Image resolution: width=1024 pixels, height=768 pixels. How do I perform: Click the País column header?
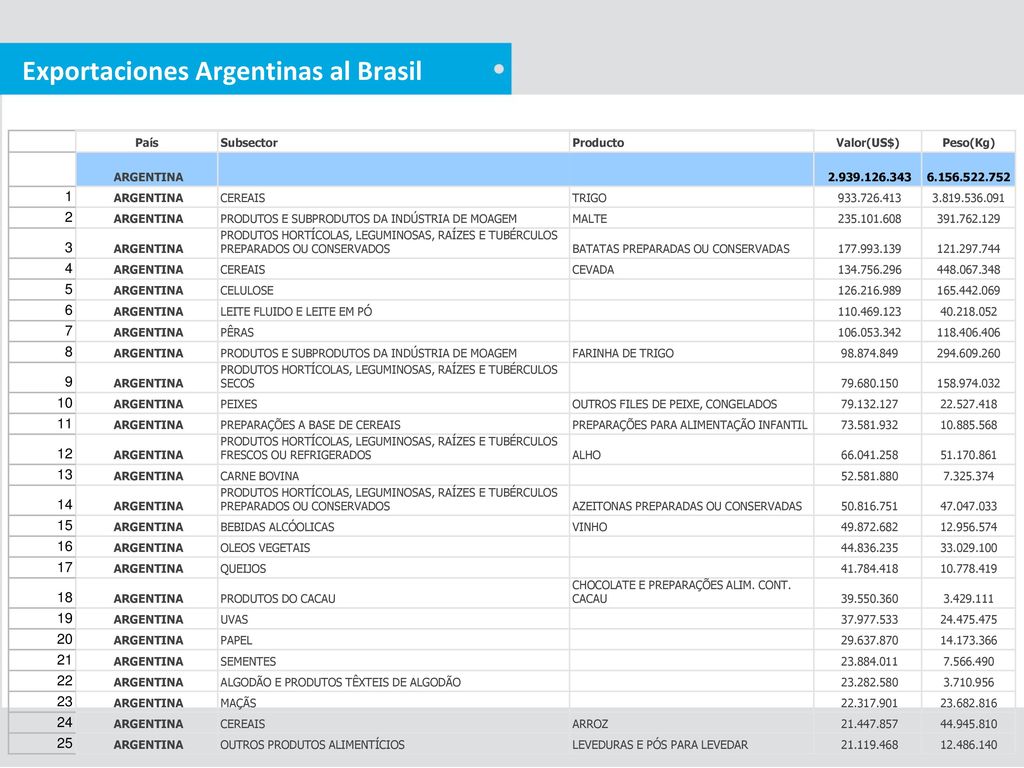pyautogui.click(x=146, y=142)
